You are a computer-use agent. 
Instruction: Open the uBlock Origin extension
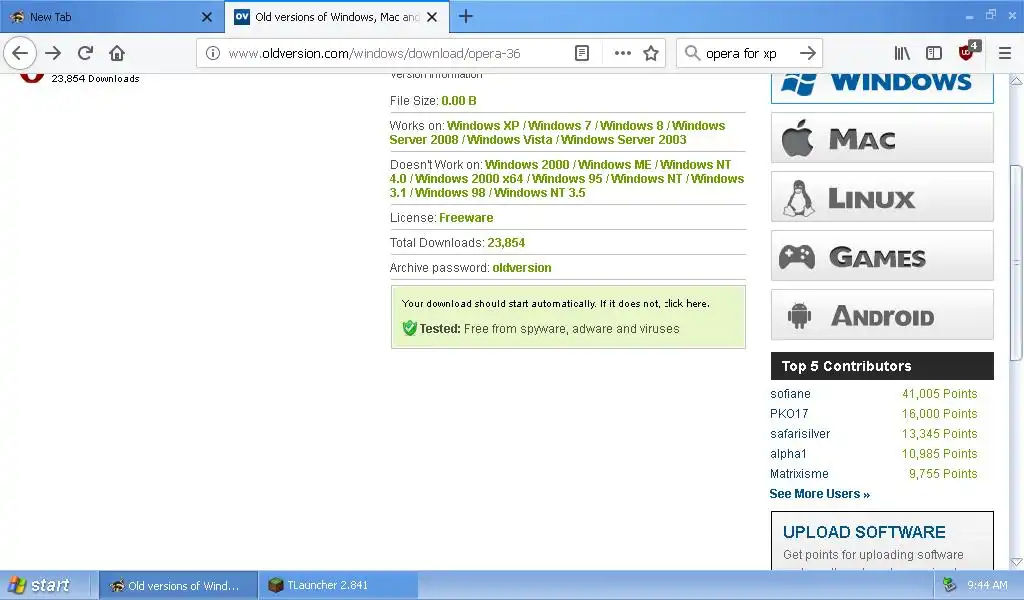tap(967, 52)
